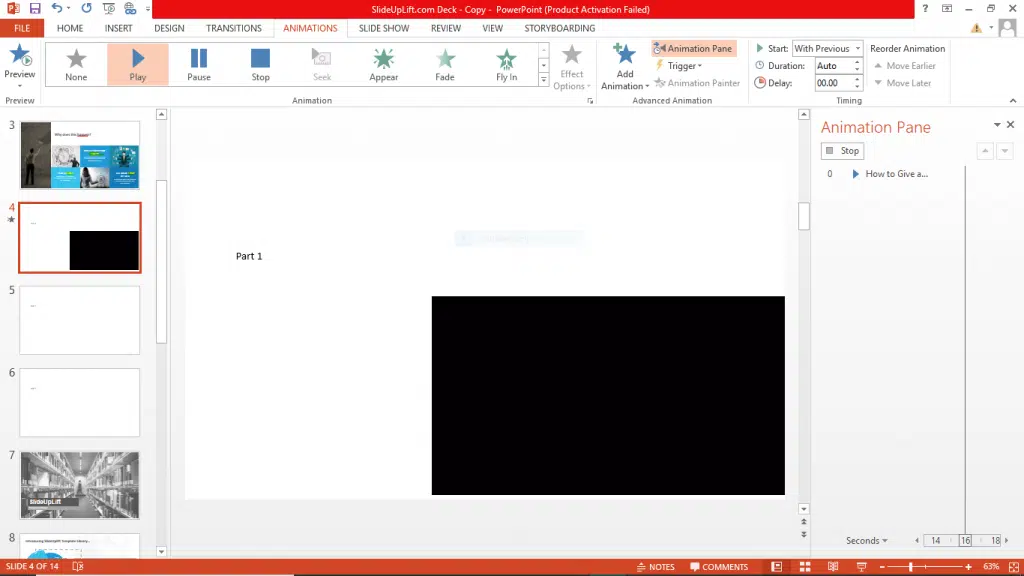Viewport: 1024px width, 576px height.
Task: Expand the Trigger dropdown
Action: point(684,66)
